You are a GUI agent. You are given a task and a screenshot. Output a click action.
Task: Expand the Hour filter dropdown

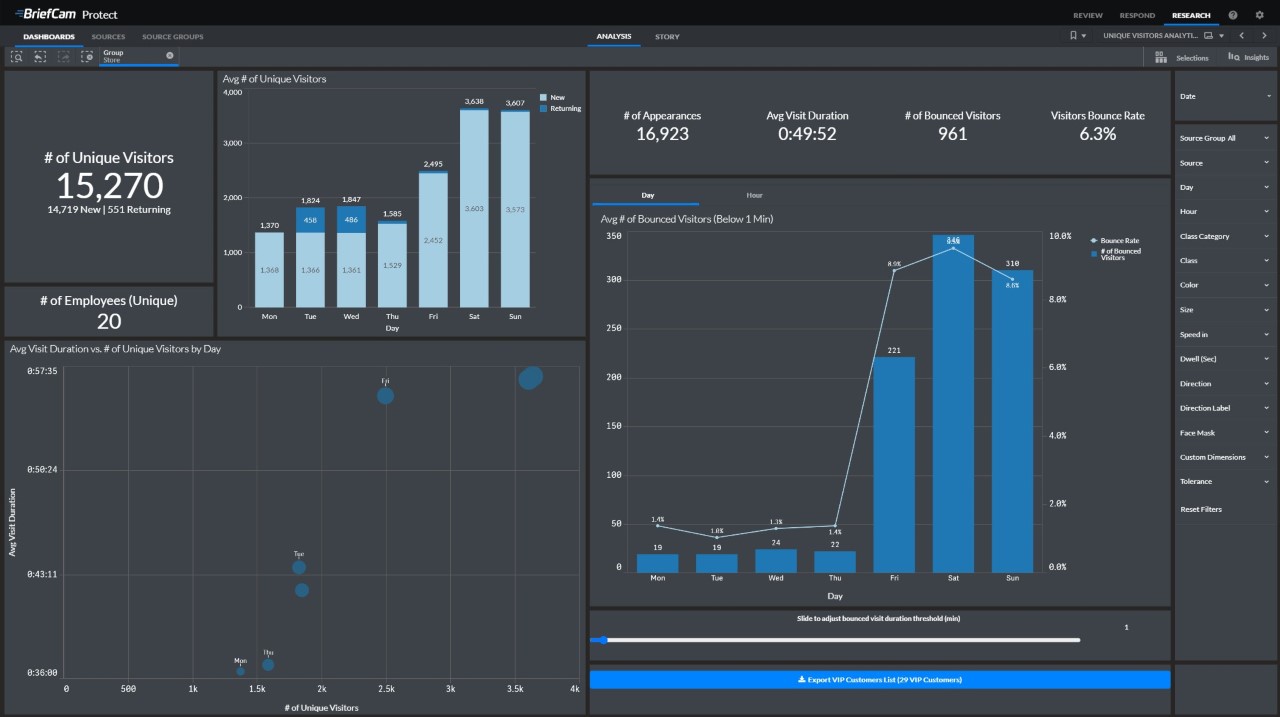coord(1223,212)
